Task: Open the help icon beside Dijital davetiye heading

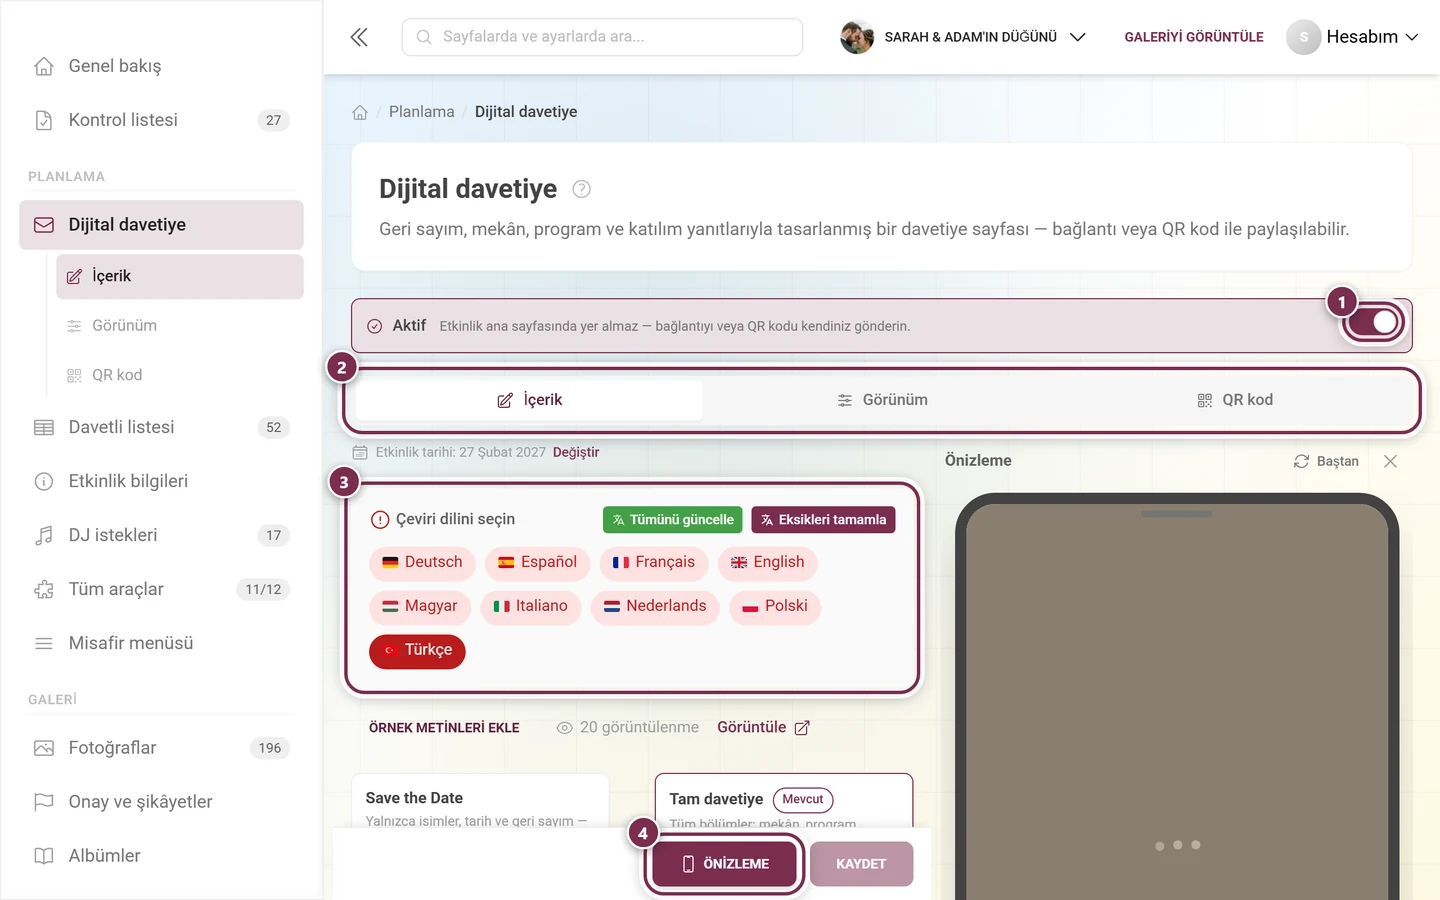Action: 581,189
